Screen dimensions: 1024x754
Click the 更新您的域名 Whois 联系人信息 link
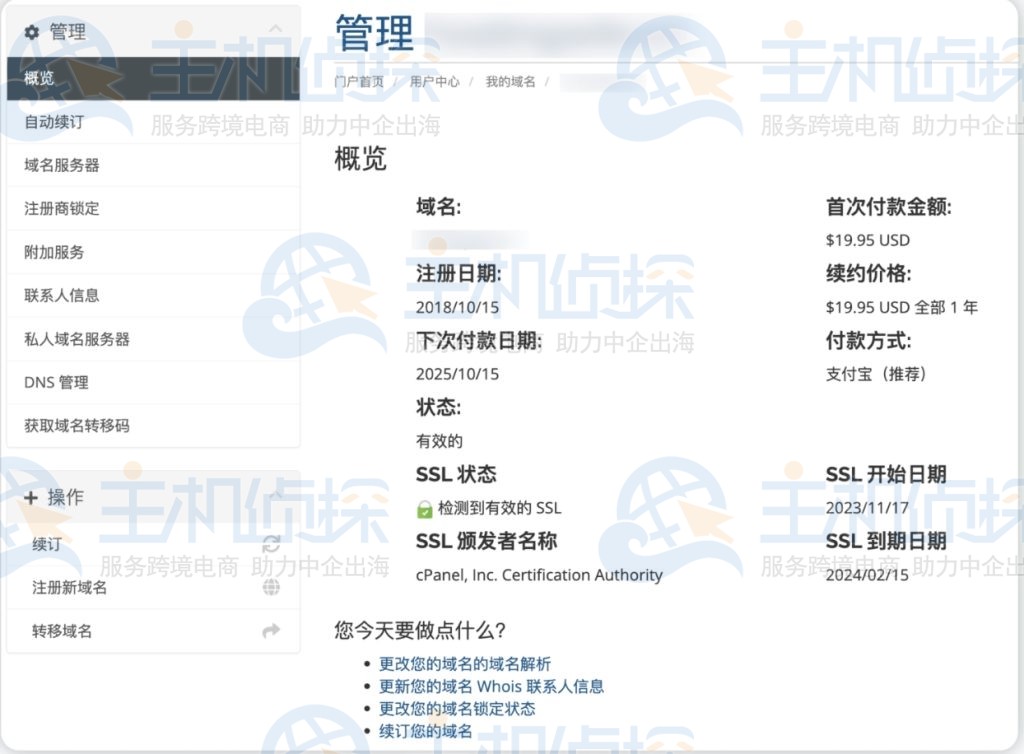pos(491,686)
